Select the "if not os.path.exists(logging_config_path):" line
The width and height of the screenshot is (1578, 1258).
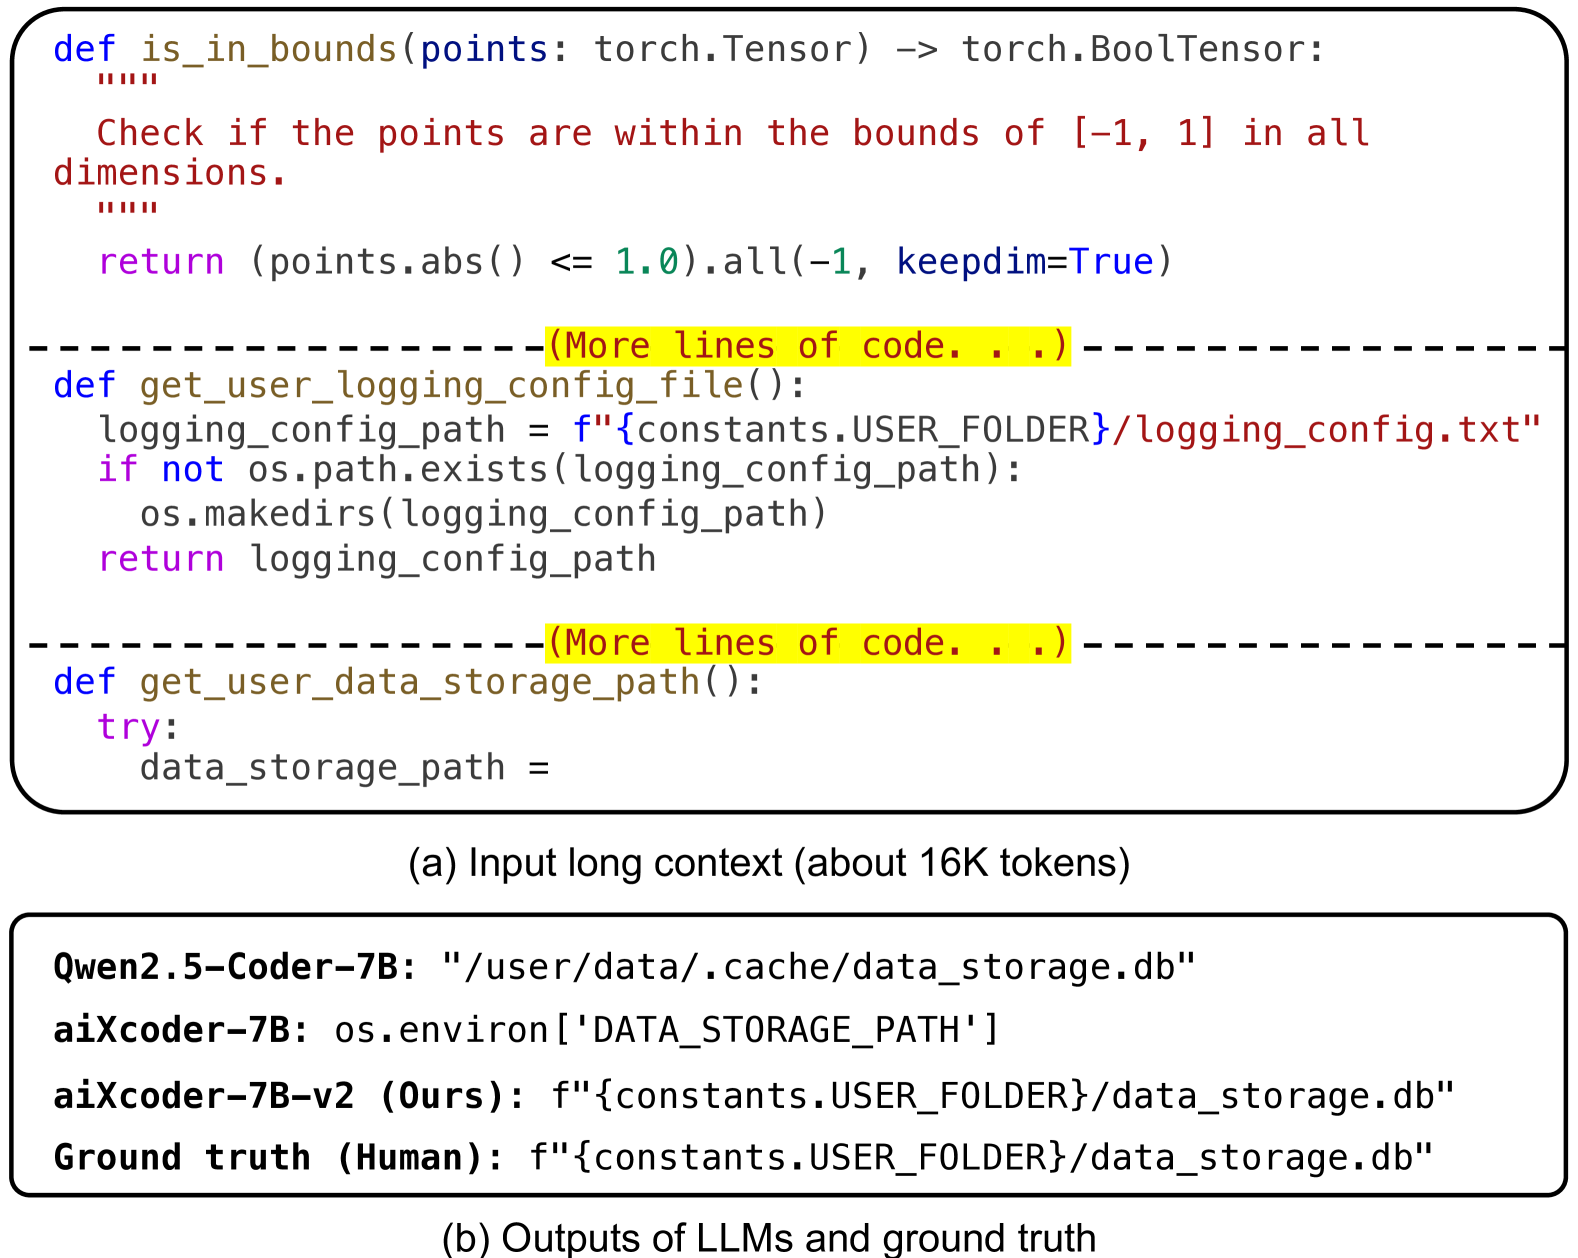coord(560,469)
